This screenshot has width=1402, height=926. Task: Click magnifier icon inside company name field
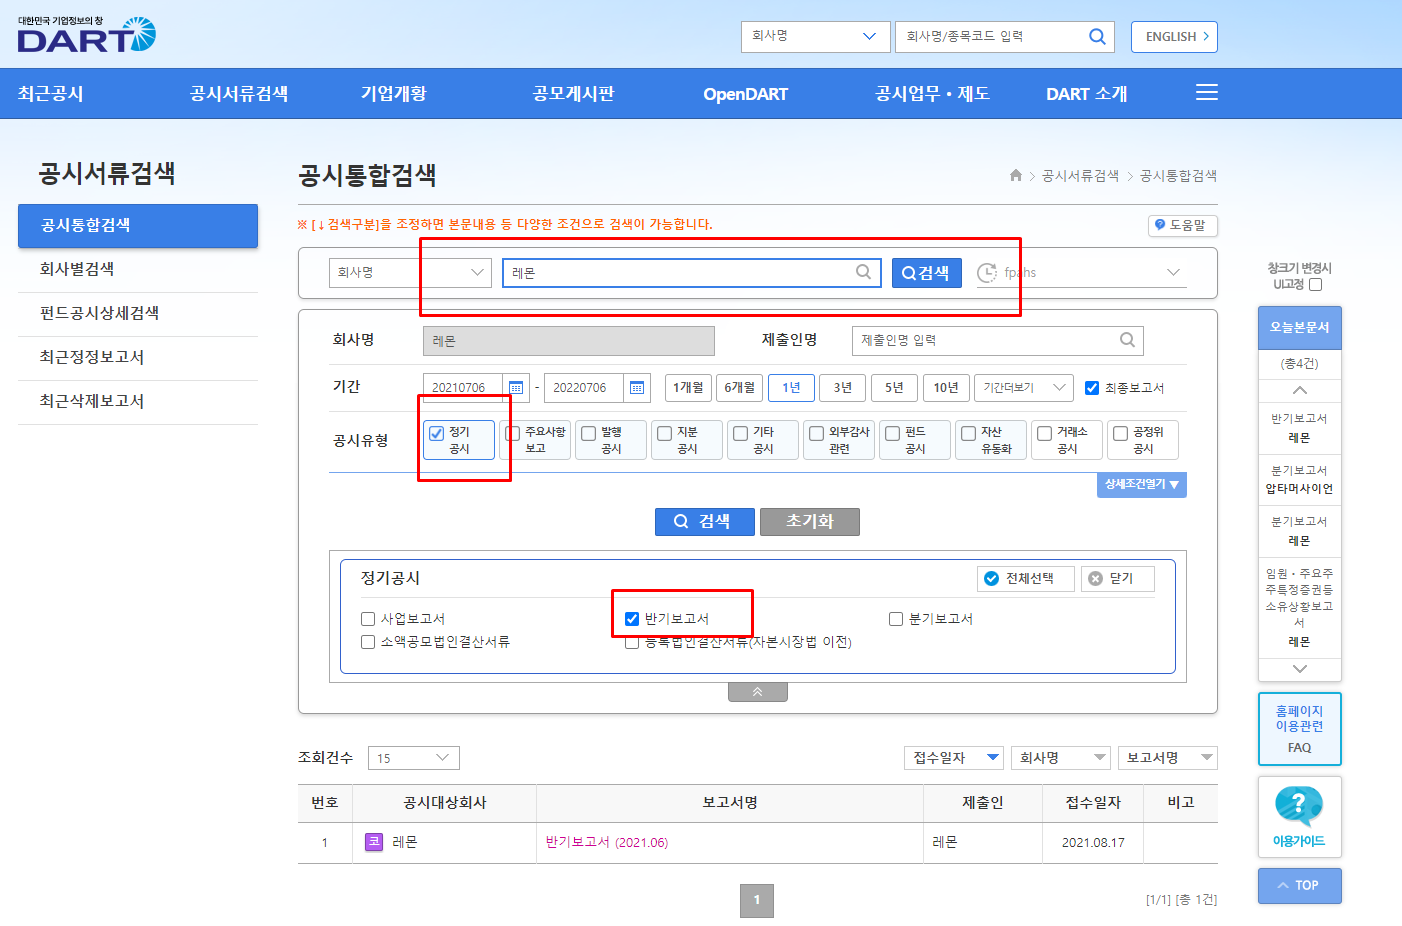[864, 272]
